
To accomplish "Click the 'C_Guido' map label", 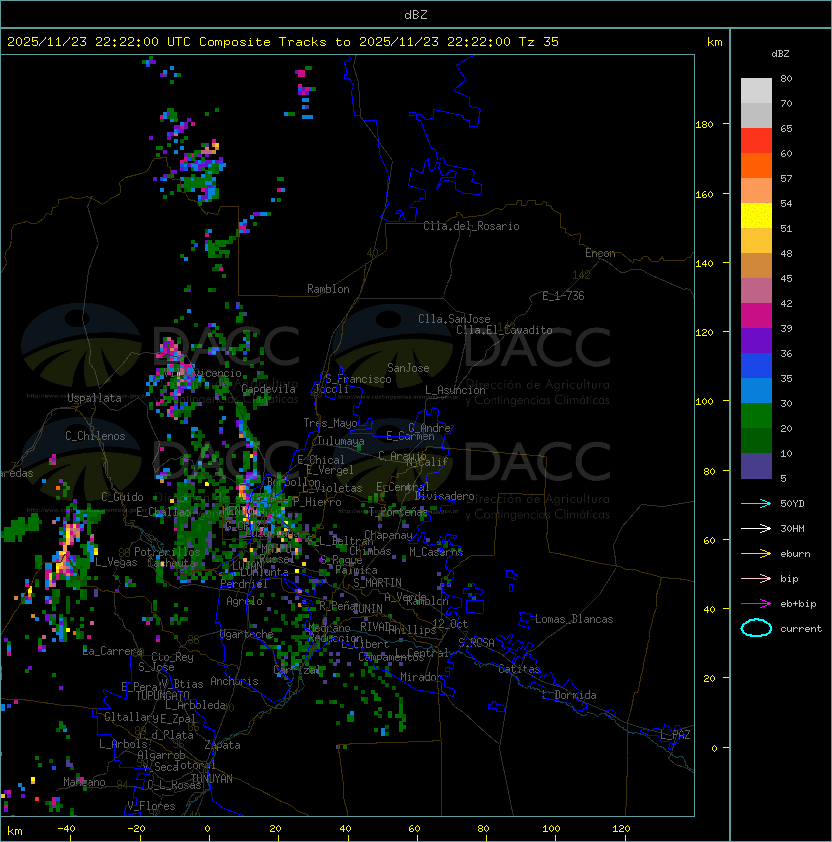I will (122, 497).
